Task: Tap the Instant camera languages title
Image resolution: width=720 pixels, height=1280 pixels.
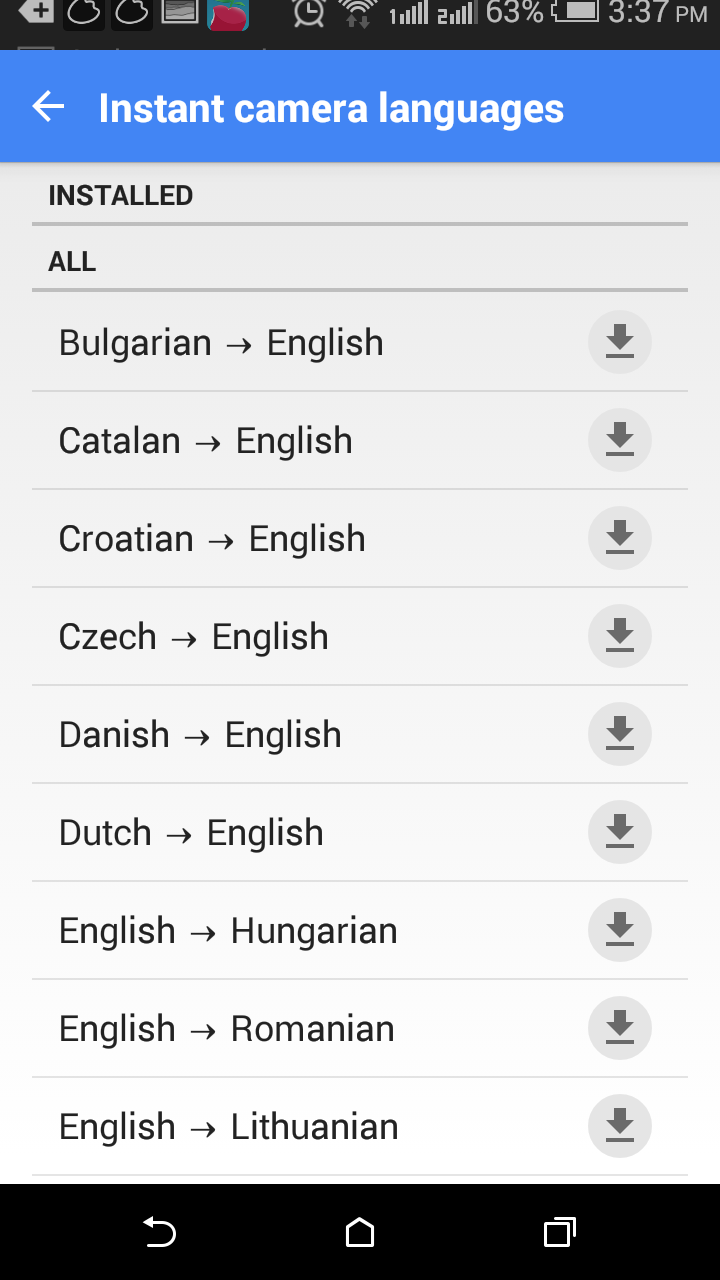Action: (331, 109)
